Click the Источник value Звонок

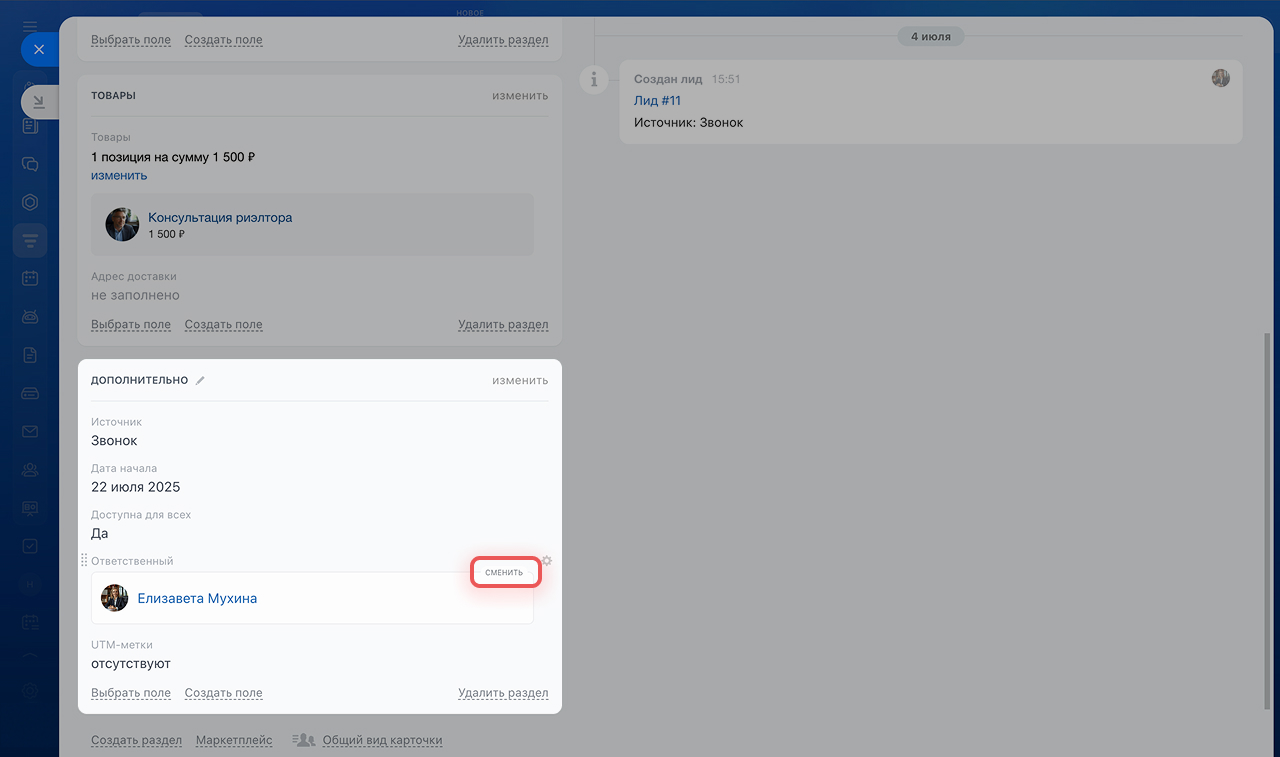pyautogui.click(x=114, y=440)
